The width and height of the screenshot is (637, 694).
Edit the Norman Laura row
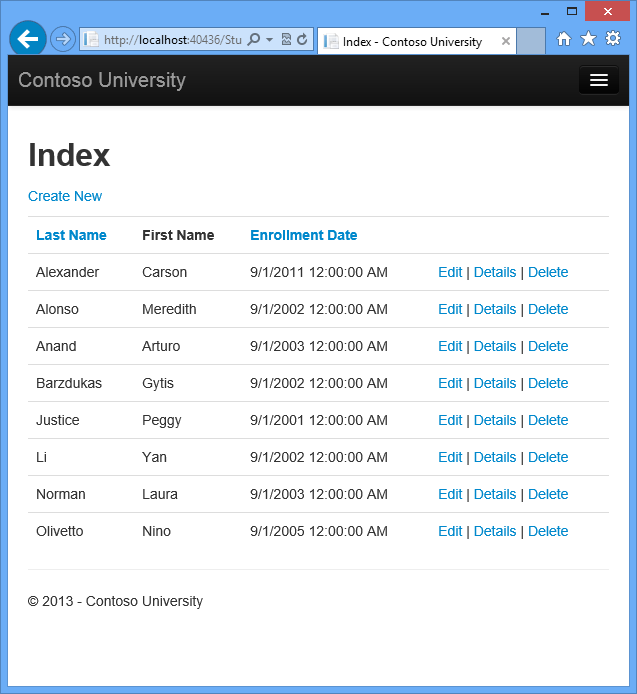pos(450,494)
